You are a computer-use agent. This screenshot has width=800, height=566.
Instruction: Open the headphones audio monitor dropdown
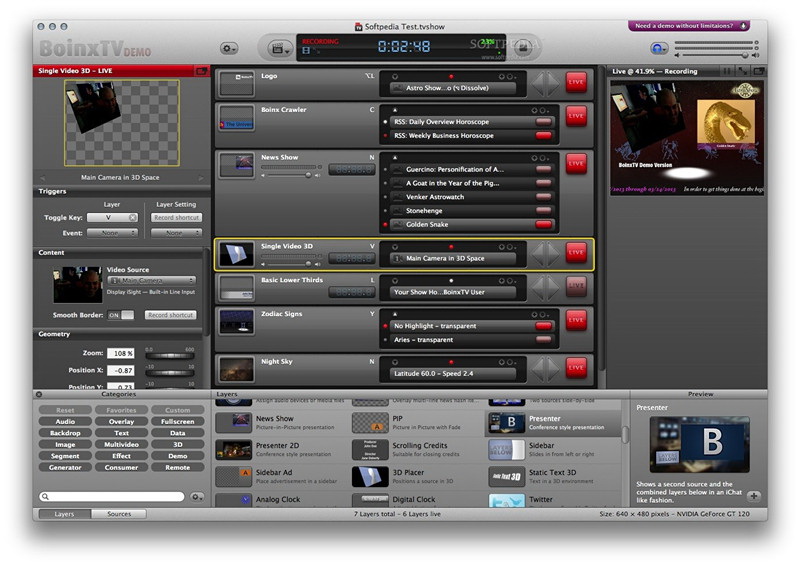[659, 48]
